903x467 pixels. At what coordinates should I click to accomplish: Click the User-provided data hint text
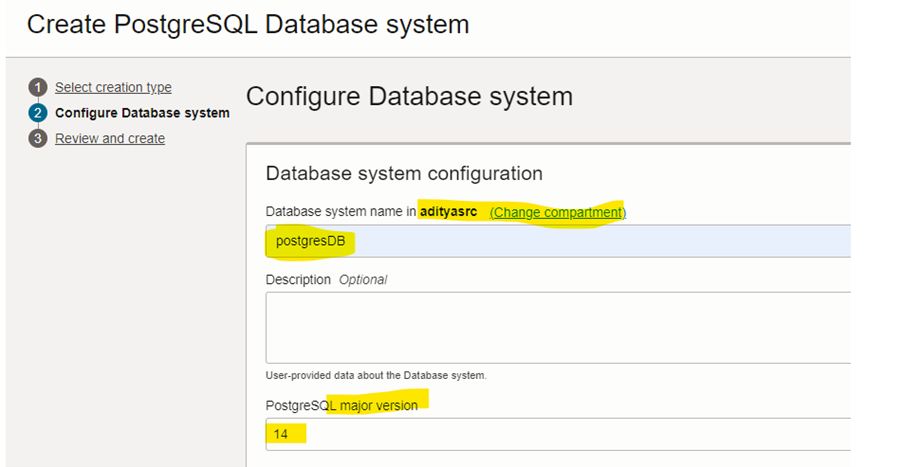[376, 376]
